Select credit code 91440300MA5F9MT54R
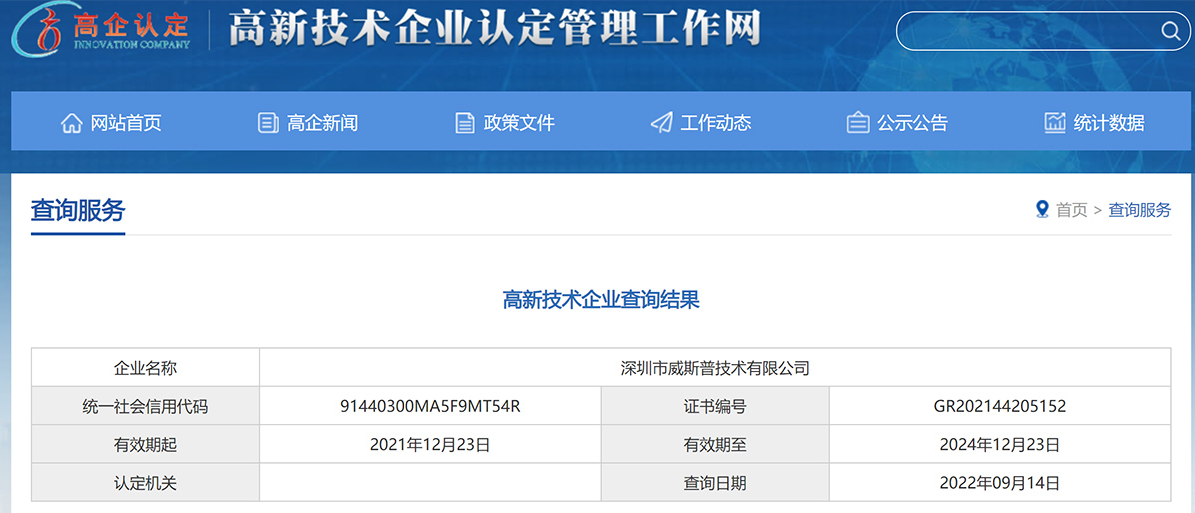The width and height of the screenshot is (1195, 513). coord(430,406)
